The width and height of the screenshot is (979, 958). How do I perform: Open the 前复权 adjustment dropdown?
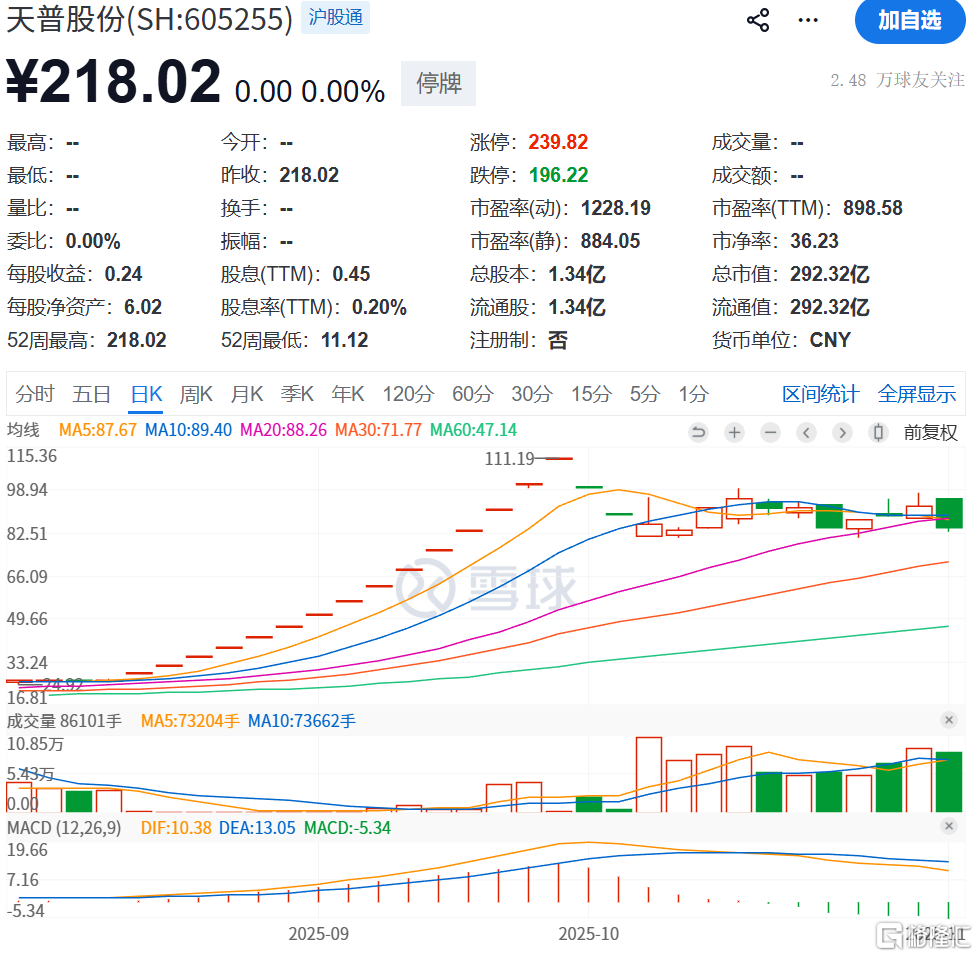point(930,432)
